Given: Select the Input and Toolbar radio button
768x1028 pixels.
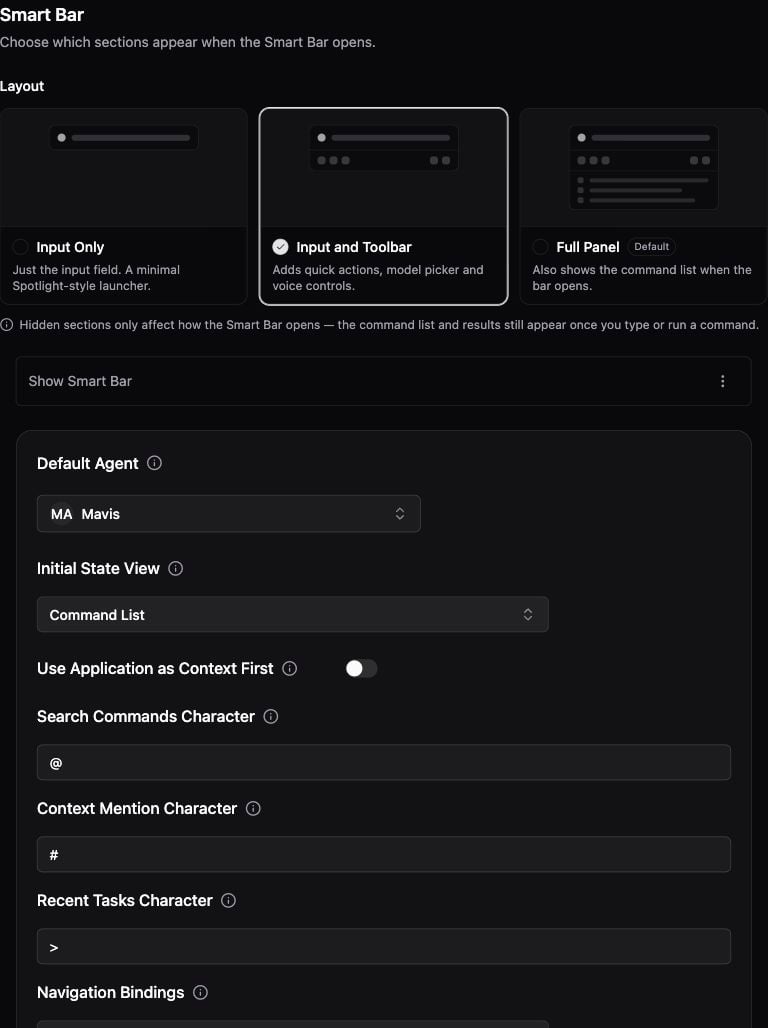Looking at the screenshot, I should click(x=280, y=247).
